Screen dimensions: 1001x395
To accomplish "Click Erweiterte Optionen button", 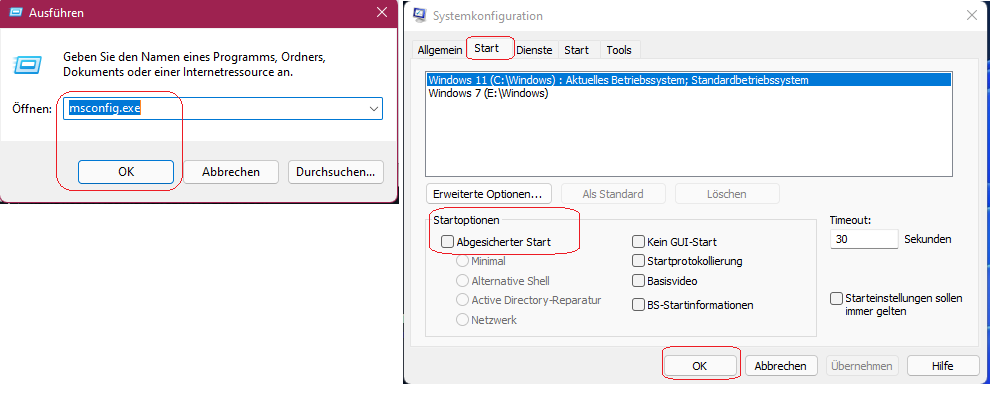I will pos(488,193).
